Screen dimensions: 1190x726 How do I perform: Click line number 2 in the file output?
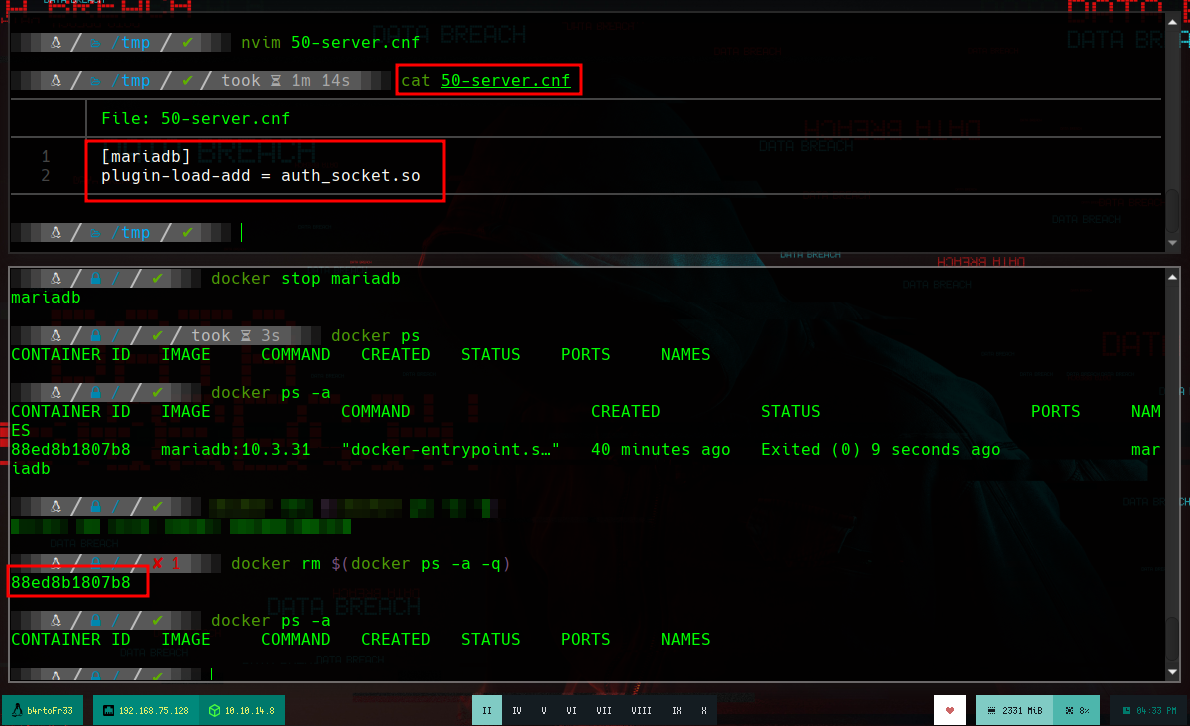[x=46, y=175]
